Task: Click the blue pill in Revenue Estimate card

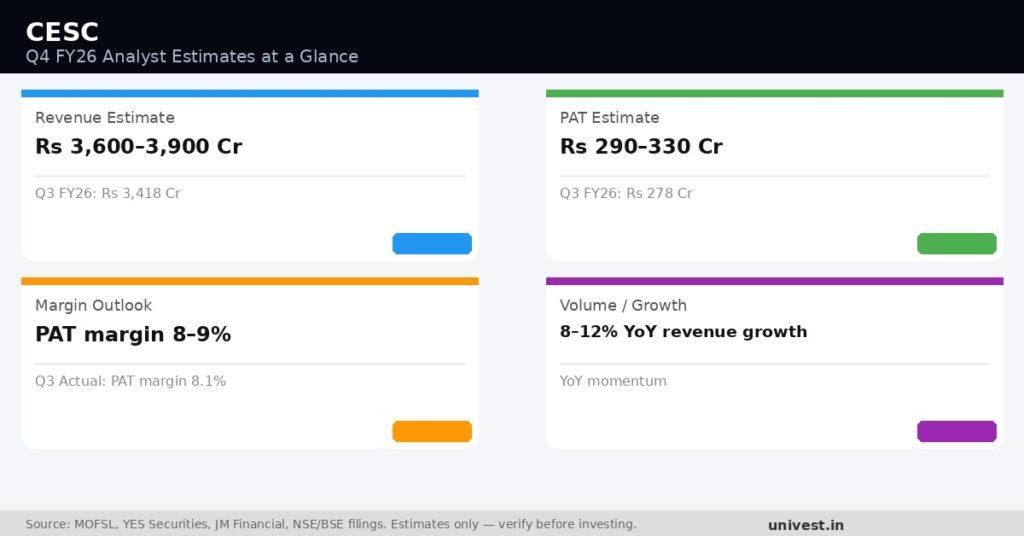Action: [x=432, y=244]
